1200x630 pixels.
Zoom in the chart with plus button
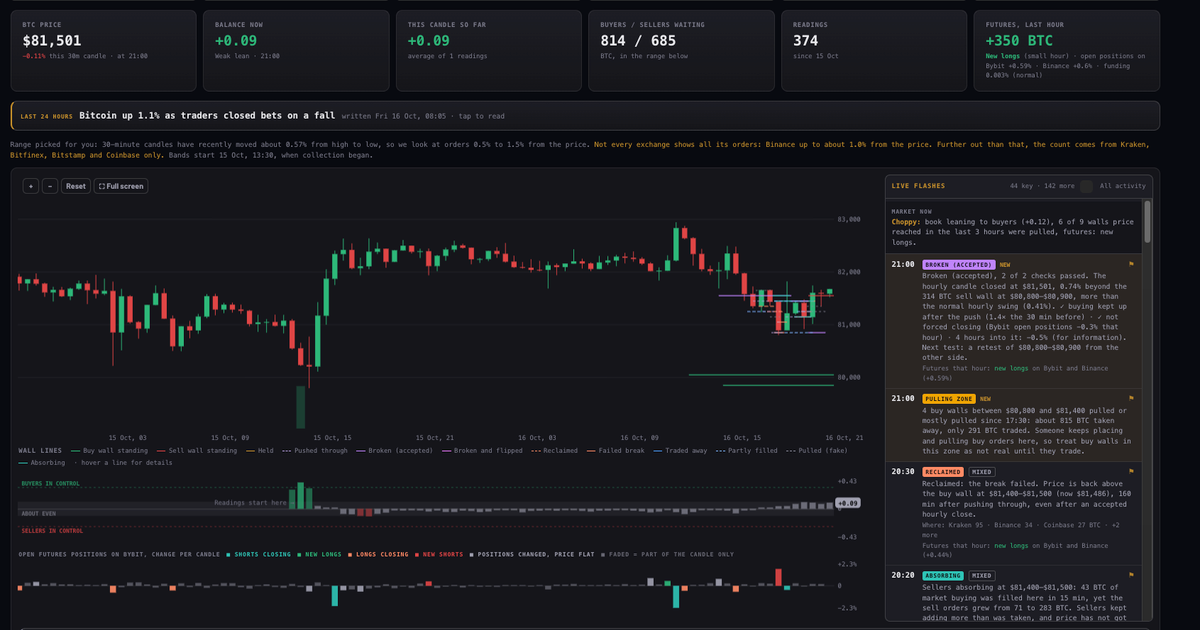coord(30,186)
